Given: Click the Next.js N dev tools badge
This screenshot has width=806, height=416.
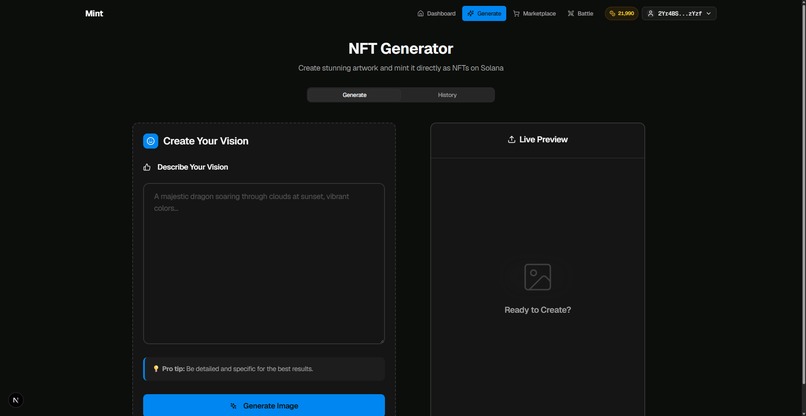Looking at the screenshot, I should 16,400.
